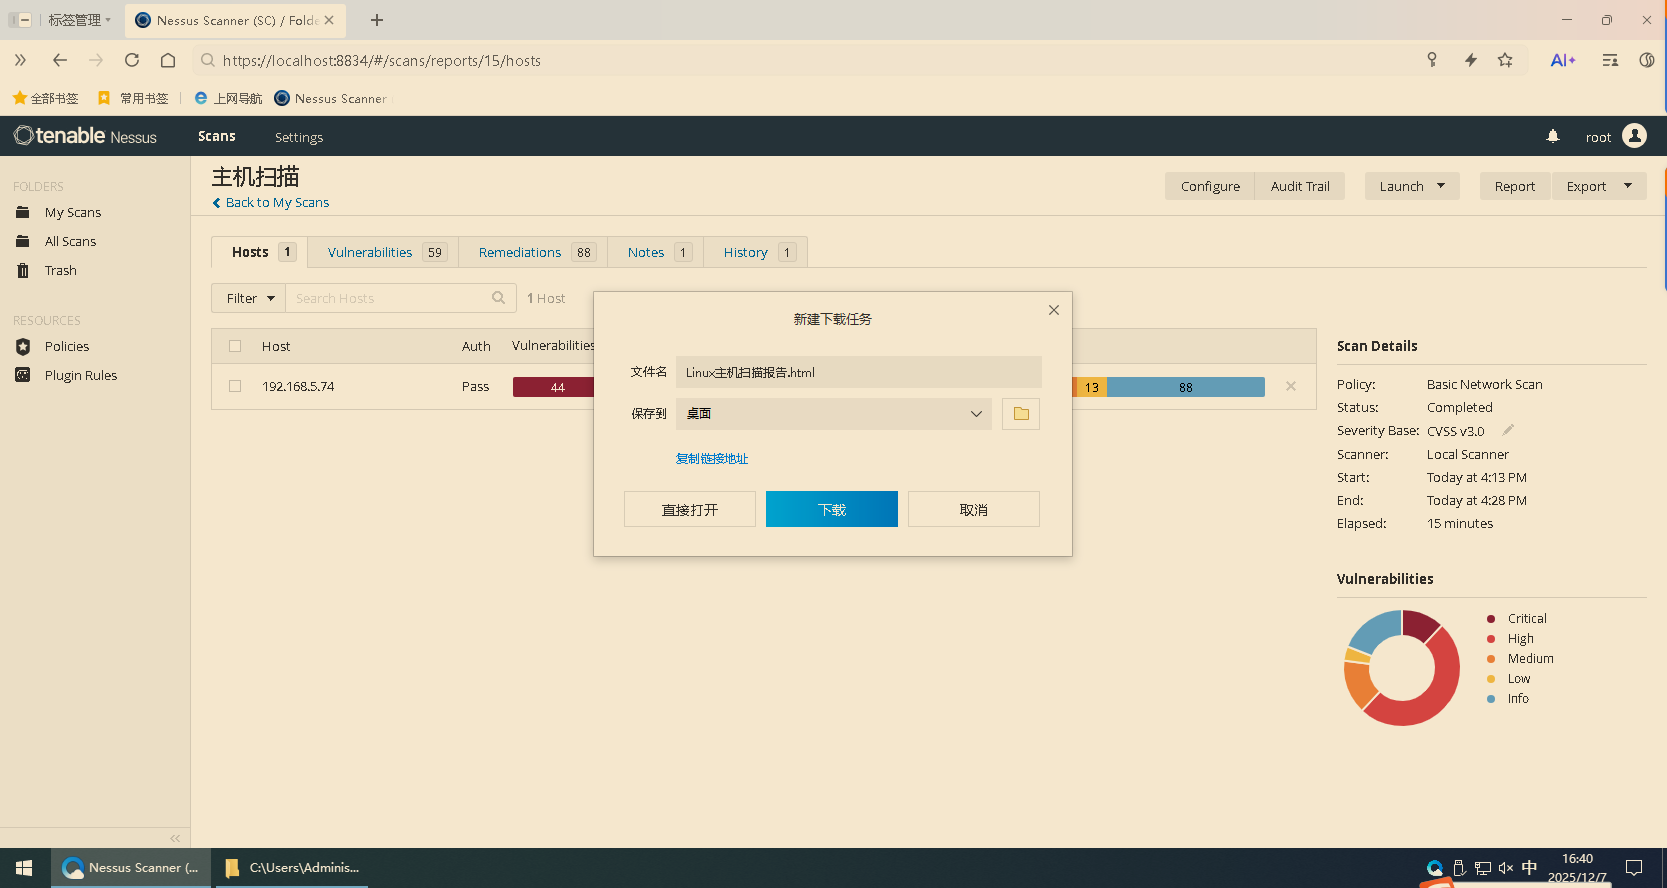The image size is (1667, 888).
Task: Click the search magnifier icon in Search Hosts
Action: click(x=498, y=298)
